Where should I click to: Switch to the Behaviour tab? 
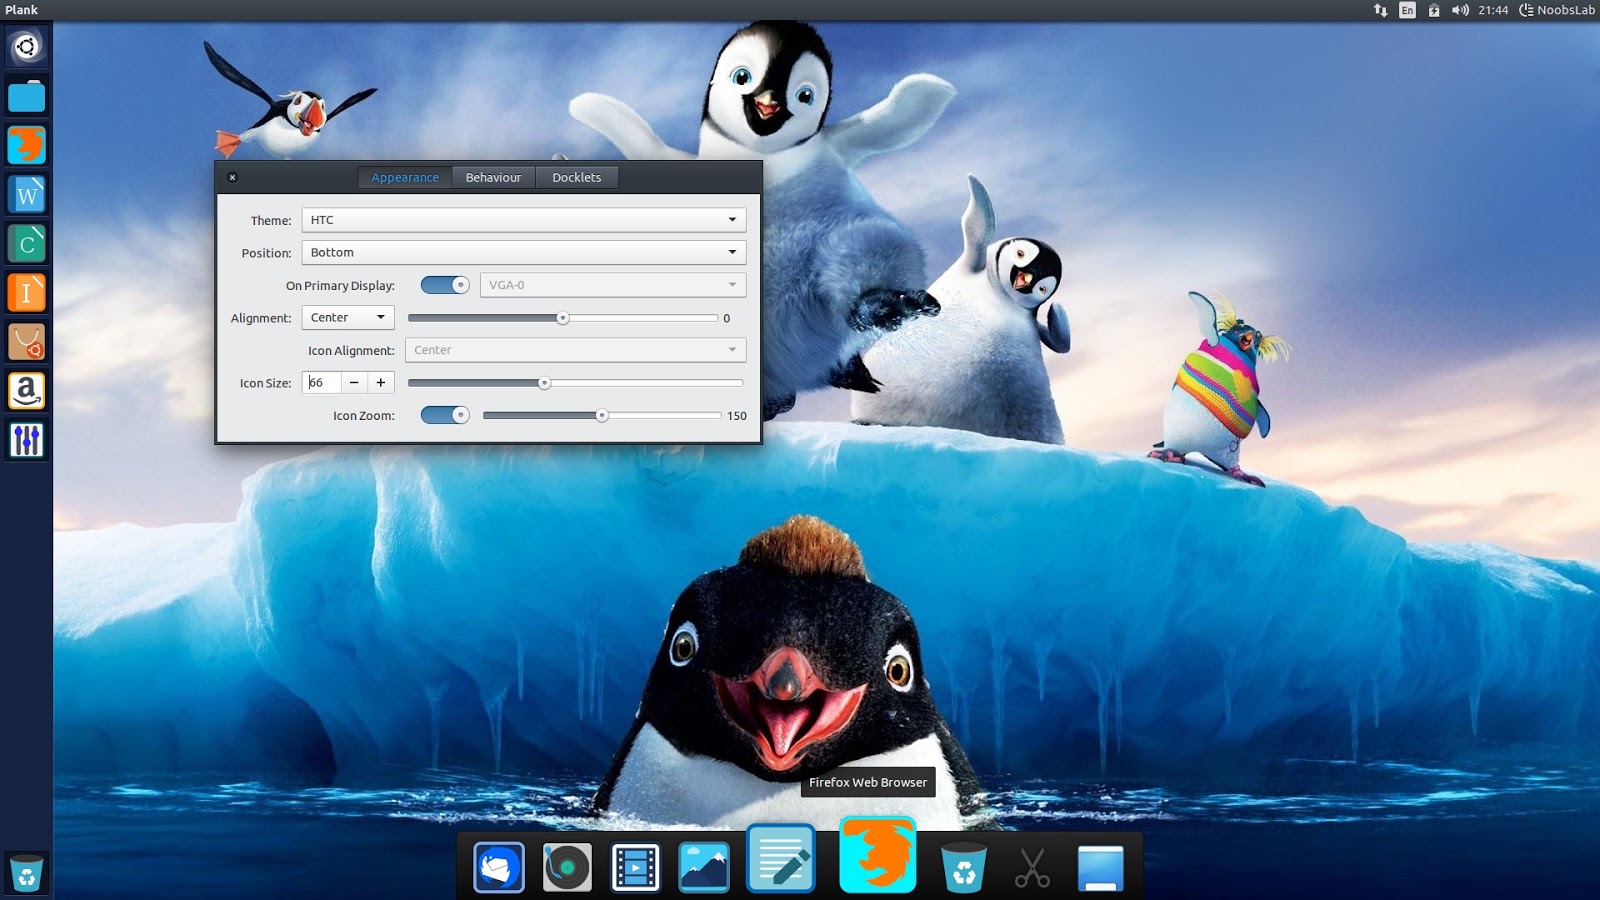point(493,177)
